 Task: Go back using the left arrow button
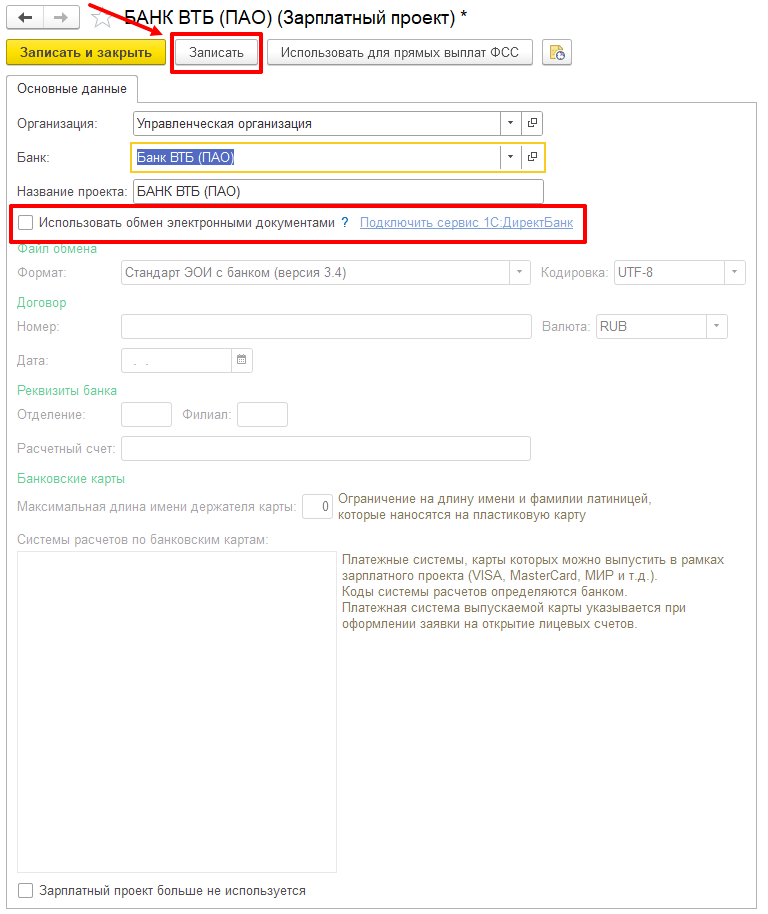tap(25, 17)
